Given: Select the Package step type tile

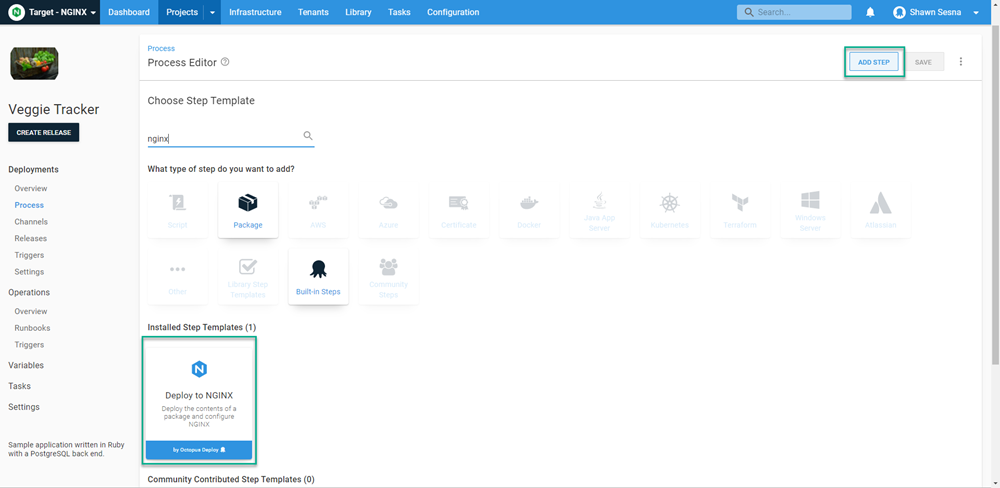Looking at the screenshot, I should pos(247,209).
